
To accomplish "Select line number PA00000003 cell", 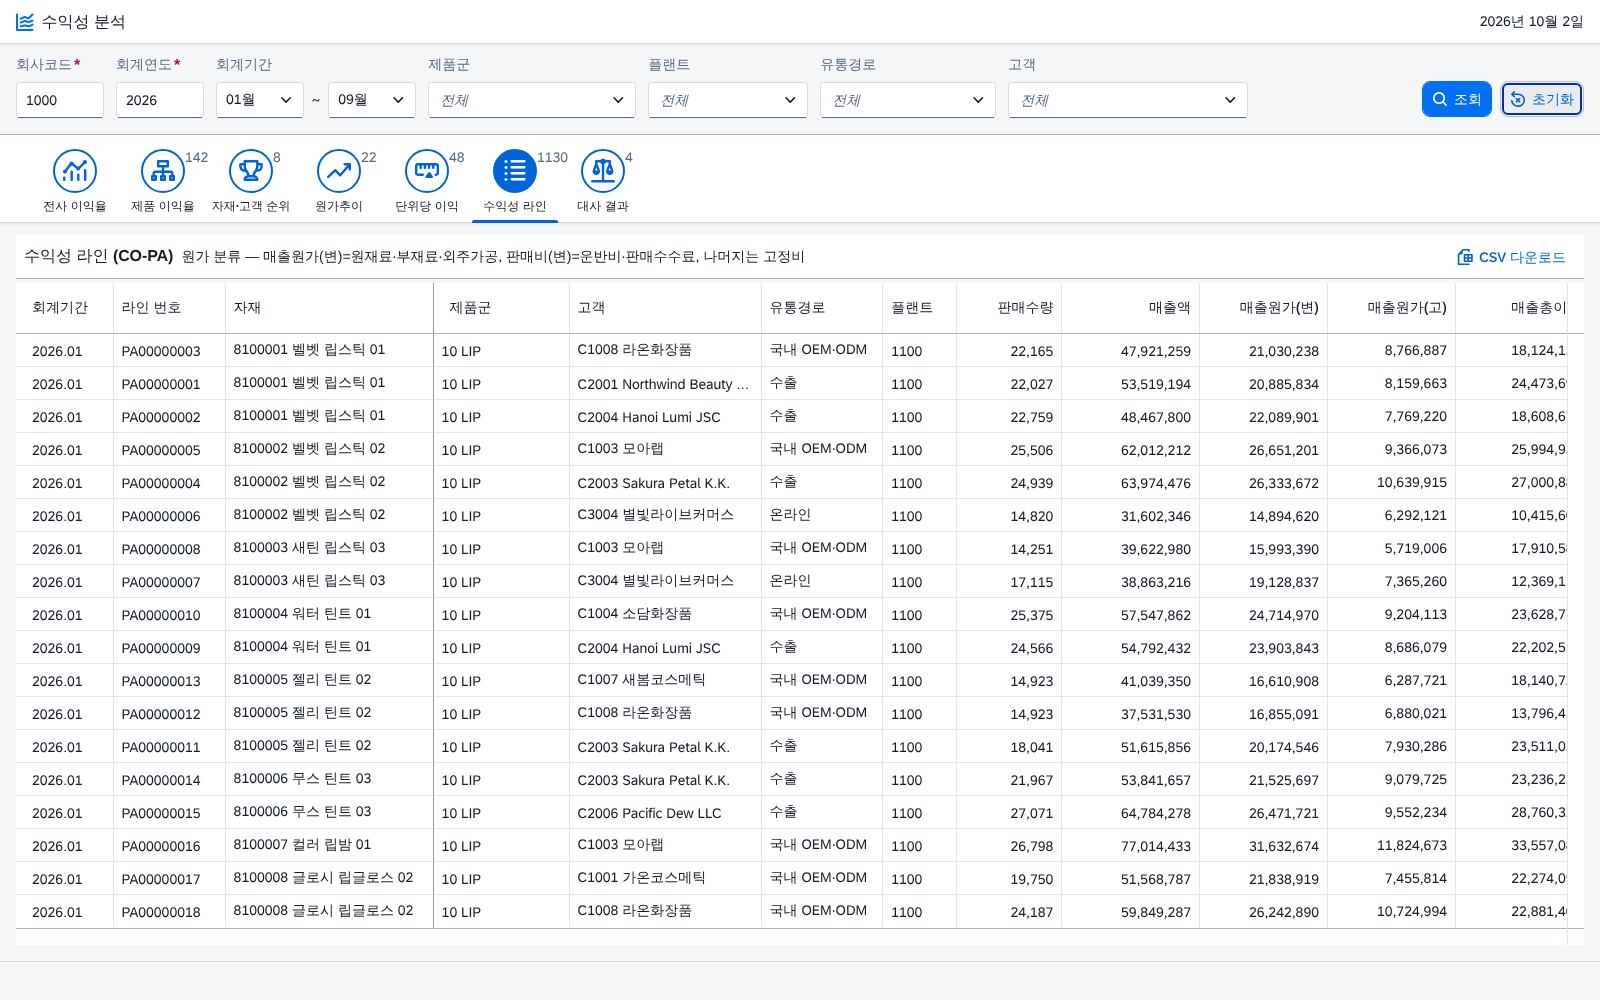I will (169, 351).
